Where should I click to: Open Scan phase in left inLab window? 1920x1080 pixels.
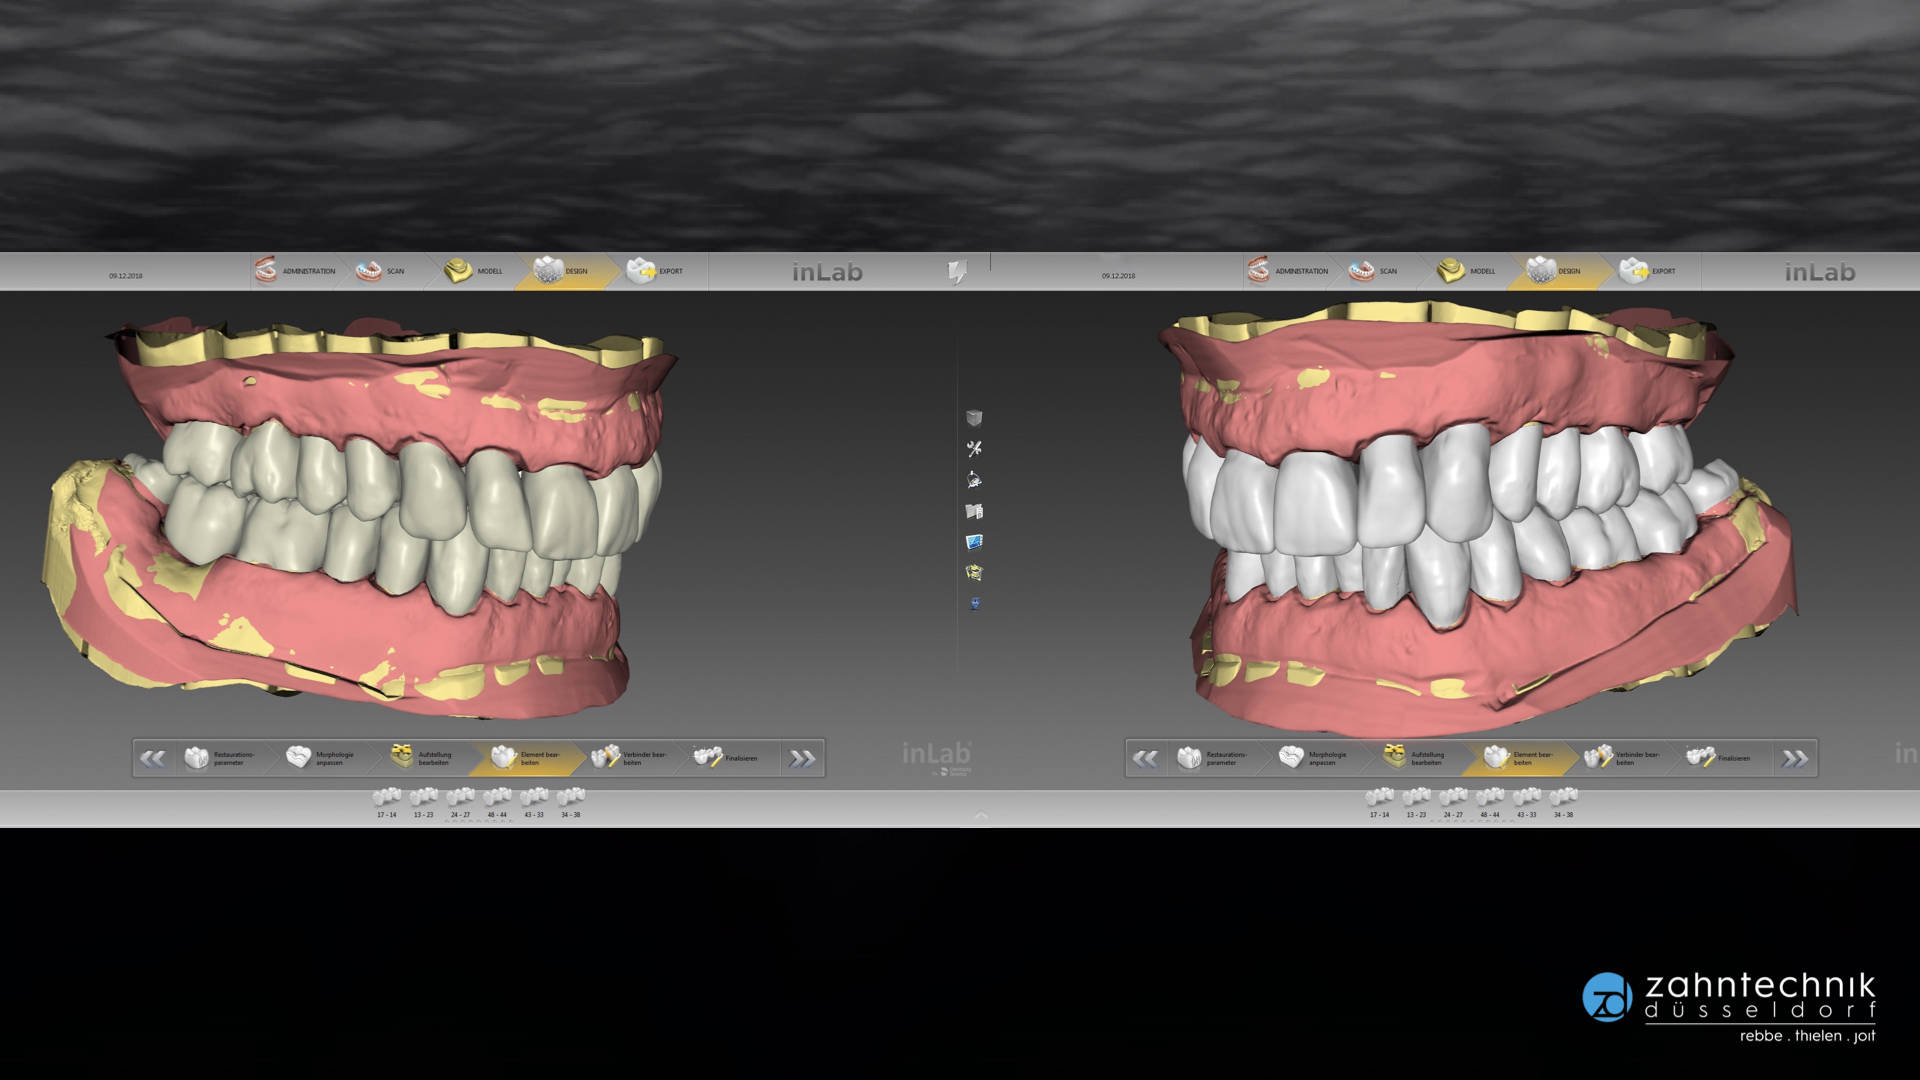click(x=381, y=271)
